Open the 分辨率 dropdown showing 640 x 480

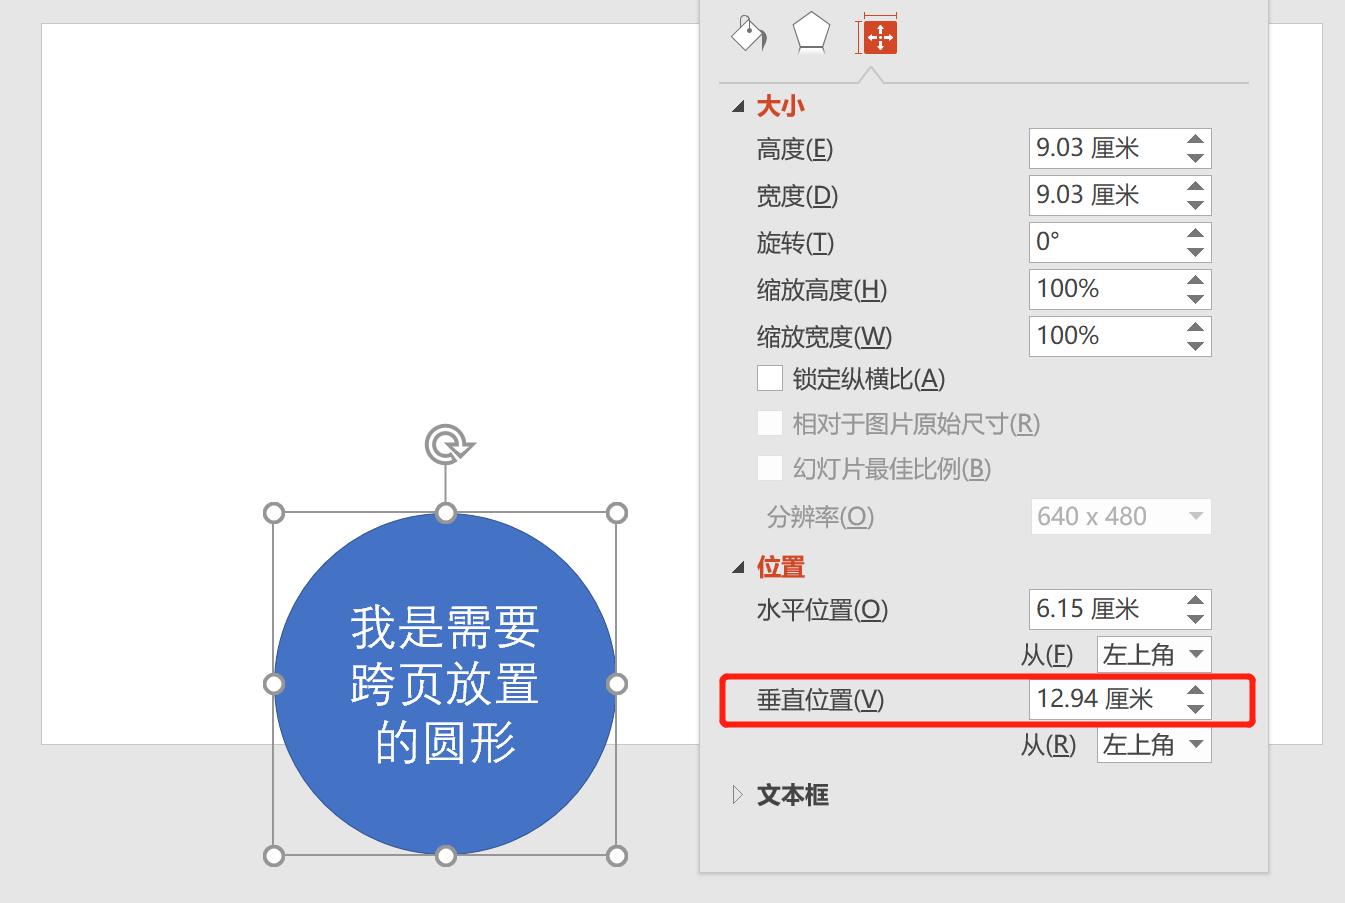pyautogui.click(x=1120, y=516)
